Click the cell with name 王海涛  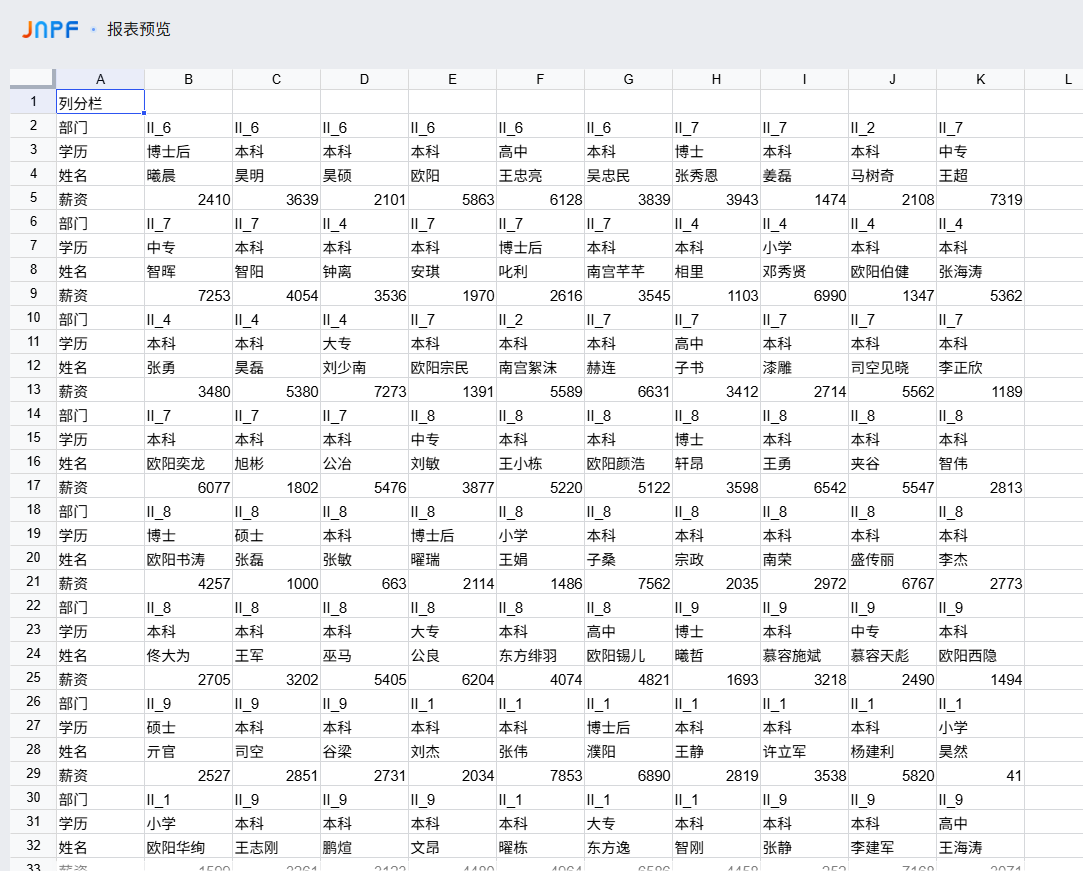[x=981, y=847]
